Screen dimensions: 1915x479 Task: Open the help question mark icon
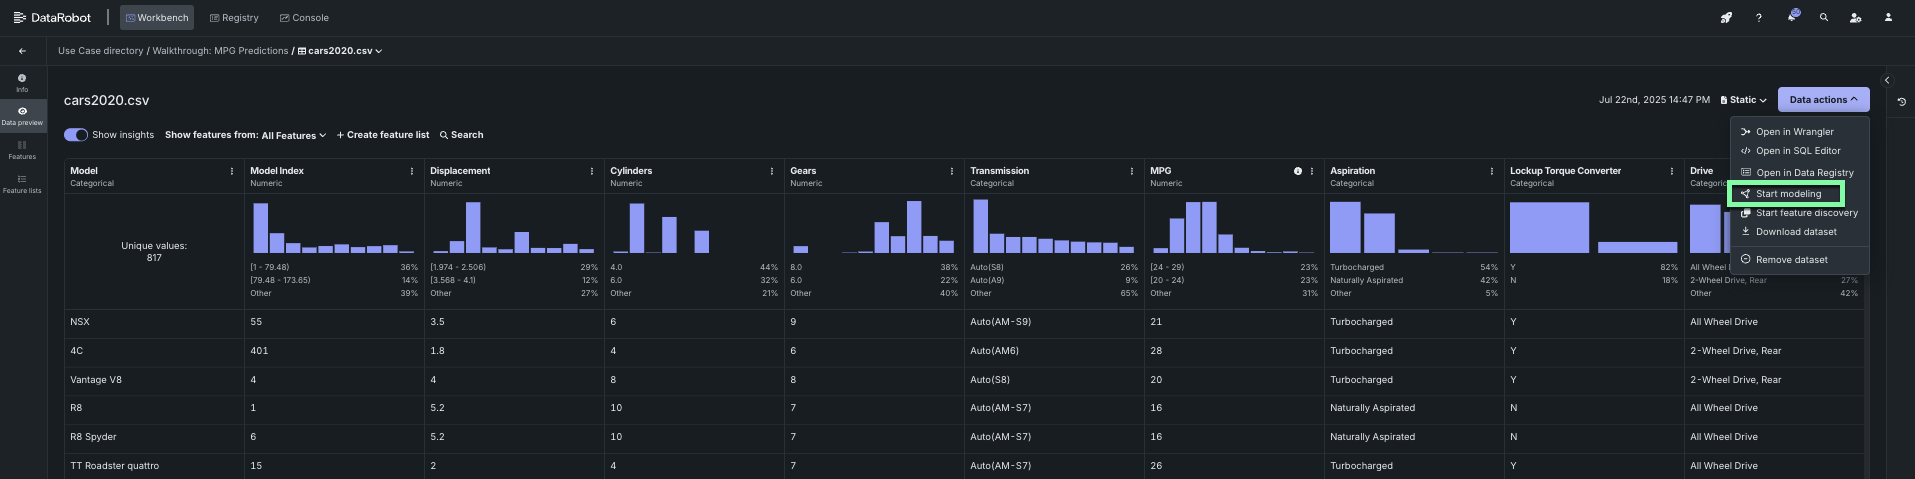[1758, 17]
